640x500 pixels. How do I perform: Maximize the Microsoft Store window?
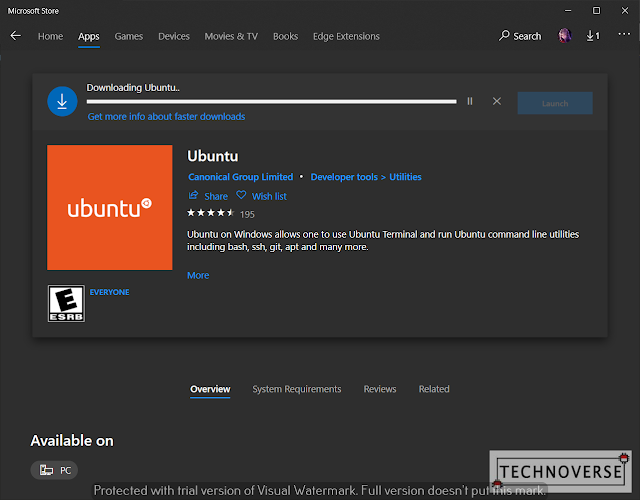click(596, 11)
